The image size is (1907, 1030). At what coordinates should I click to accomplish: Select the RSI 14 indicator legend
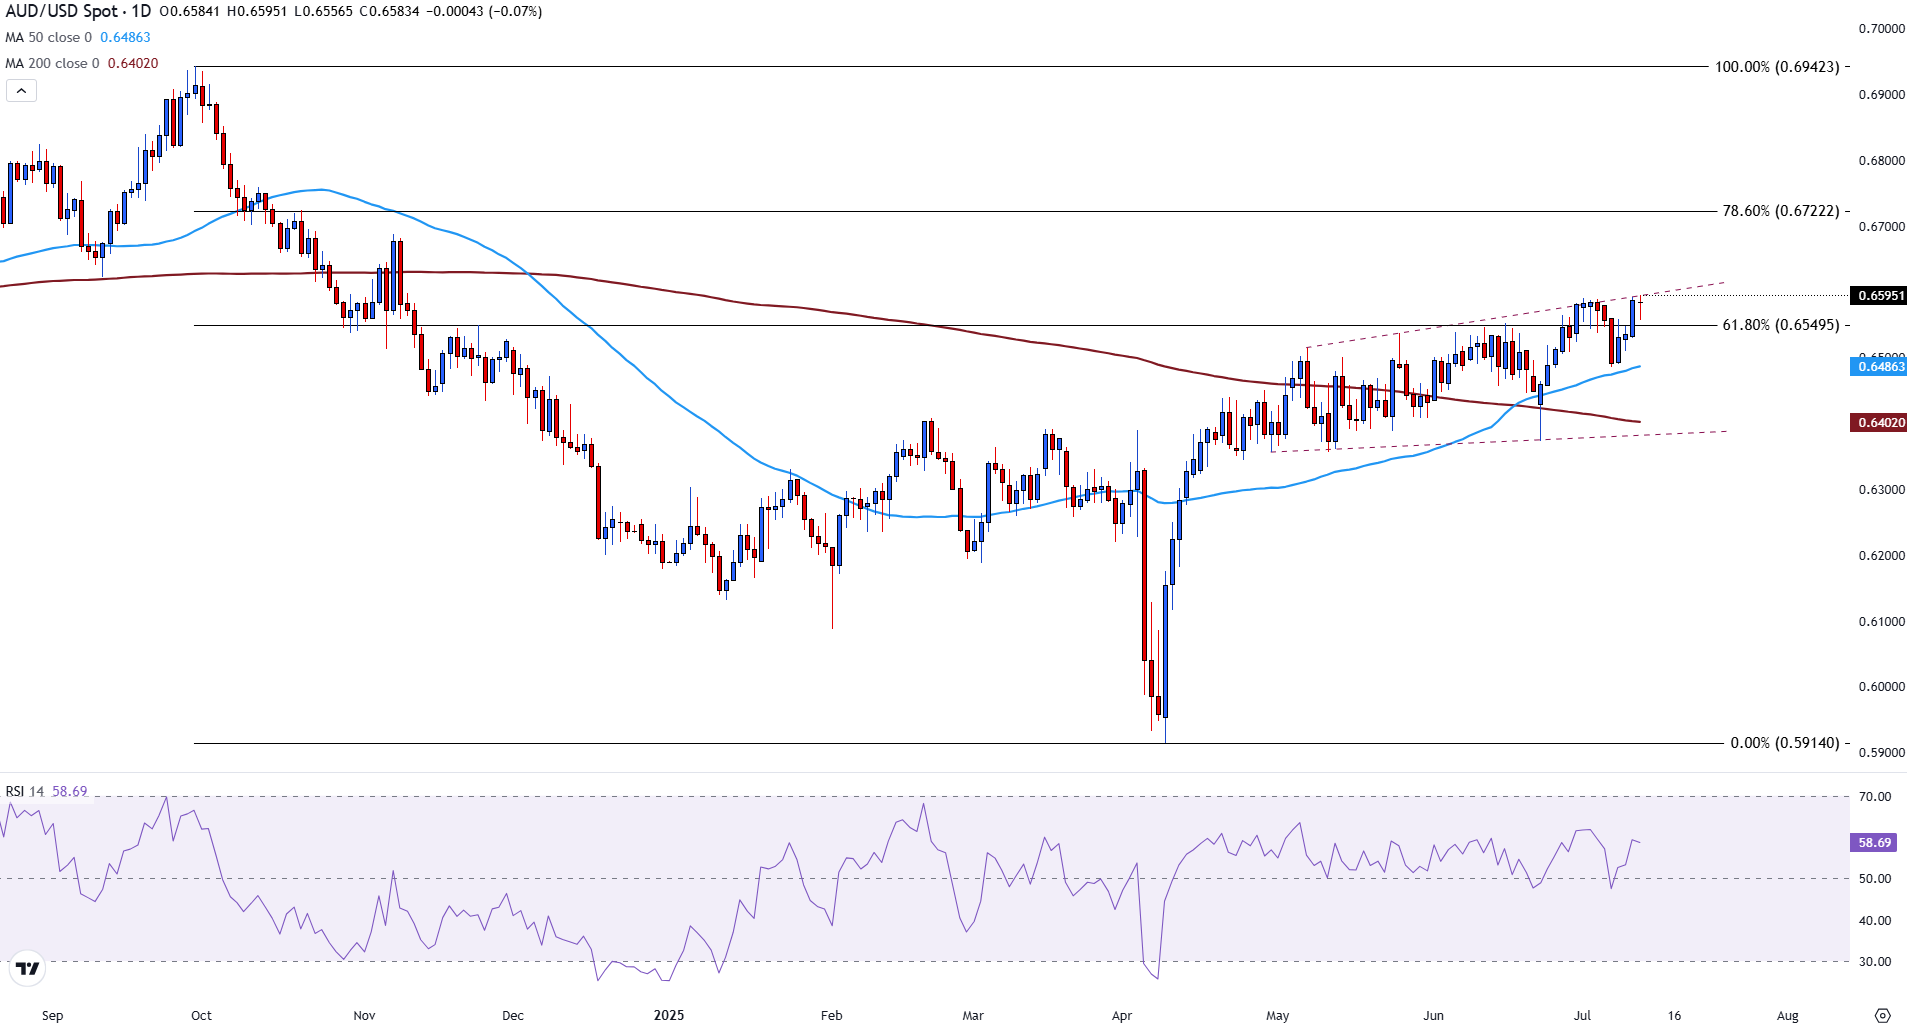pyautogui.click(x=26, y=791)
